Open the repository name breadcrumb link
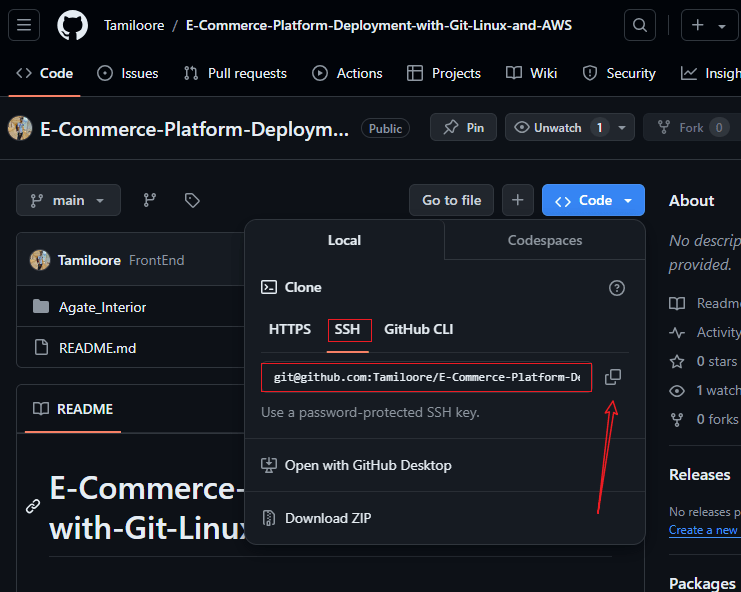741x592 pixels. pos(379,25)
